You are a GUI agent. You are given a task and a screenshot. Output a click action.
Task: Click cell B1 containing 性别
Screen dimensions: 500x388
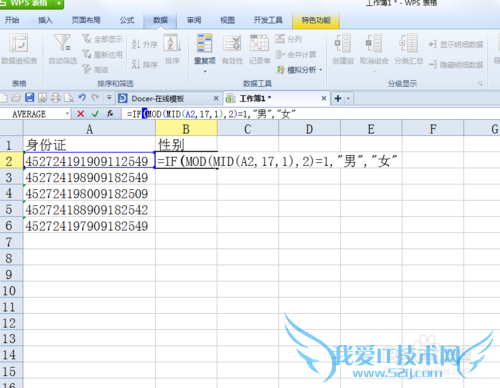tap(186, 145)
